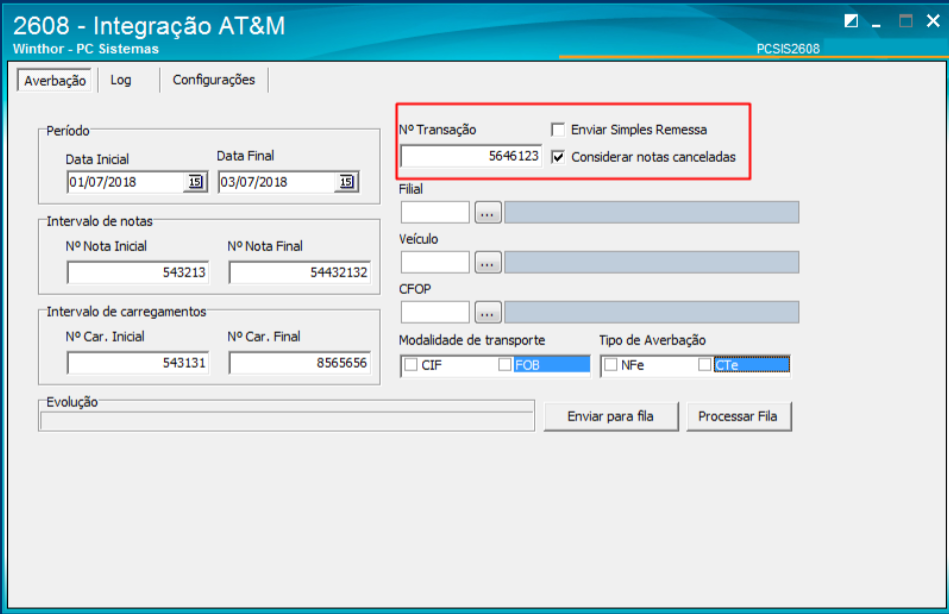Screen dimensions: 949x614
Task: Click the Nº Nota Inicial field
Action: 138,272
